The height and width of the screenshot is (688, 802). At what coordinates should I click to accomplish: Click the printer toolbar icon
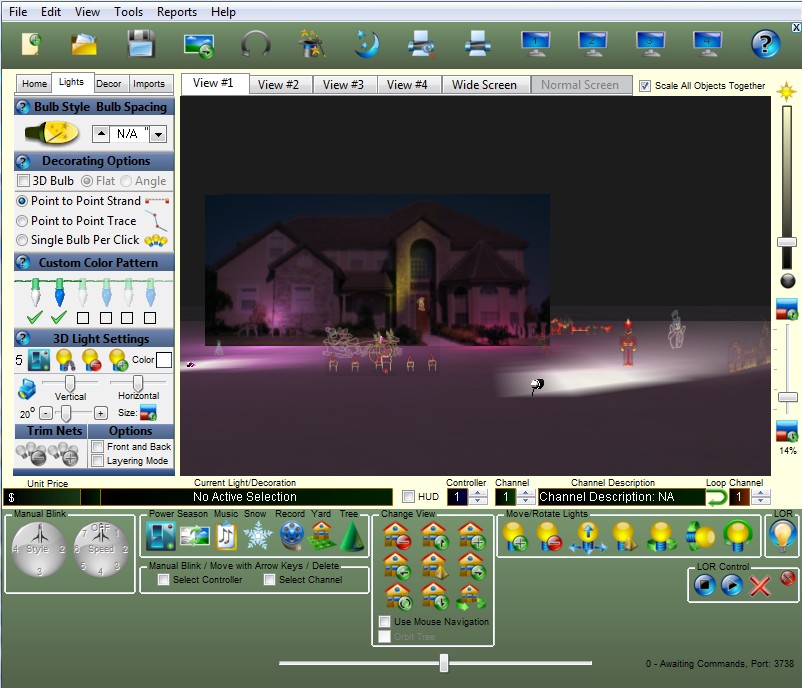[x=478, y=44]
